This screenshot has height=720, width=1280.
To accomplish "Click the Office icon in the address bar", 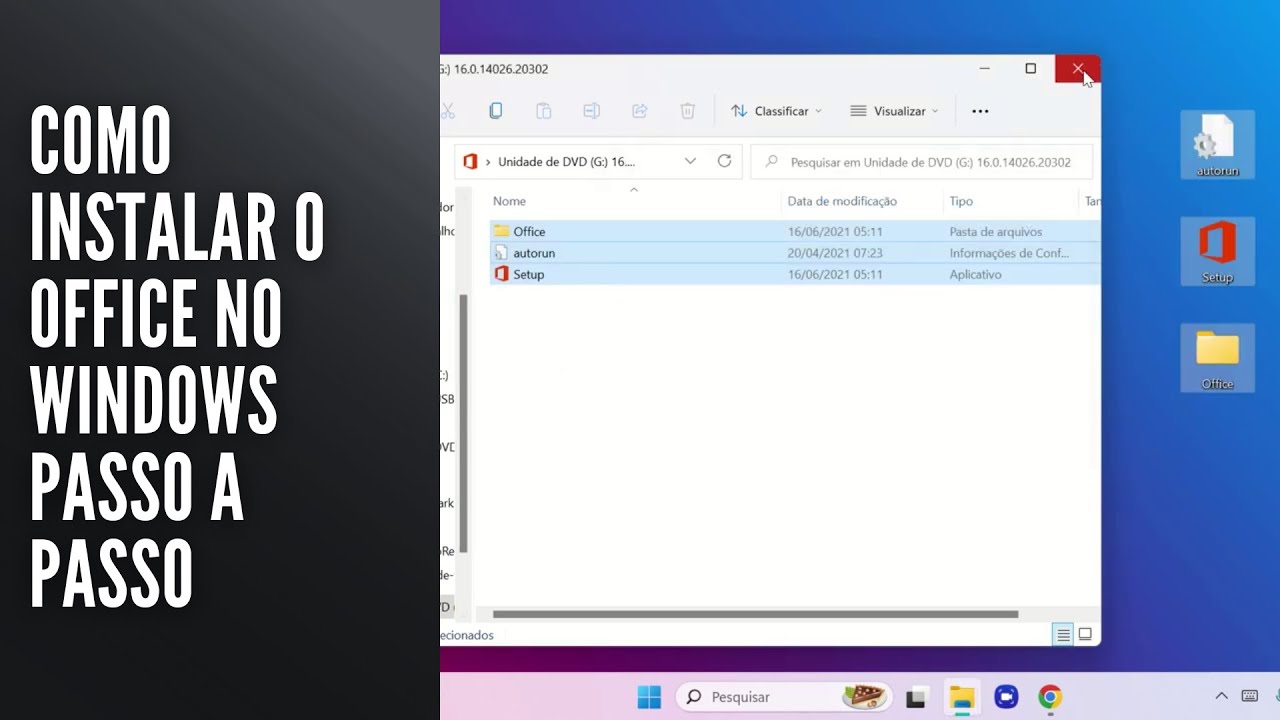I will (471, 161).
